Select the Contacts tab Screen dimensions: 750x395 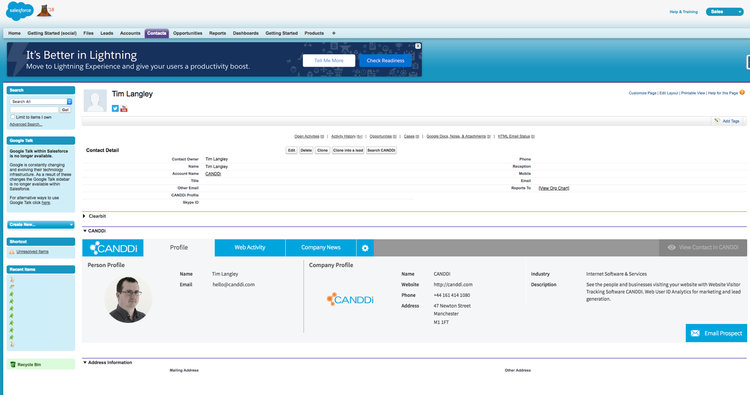tap(156, 33)
